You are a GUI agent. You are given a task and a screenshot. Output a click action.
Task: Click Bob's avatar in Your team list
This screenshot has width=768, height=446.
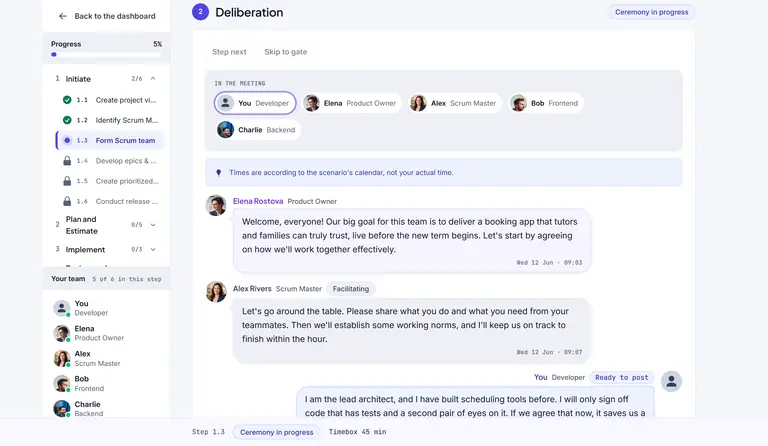click(x=62, y=383)
